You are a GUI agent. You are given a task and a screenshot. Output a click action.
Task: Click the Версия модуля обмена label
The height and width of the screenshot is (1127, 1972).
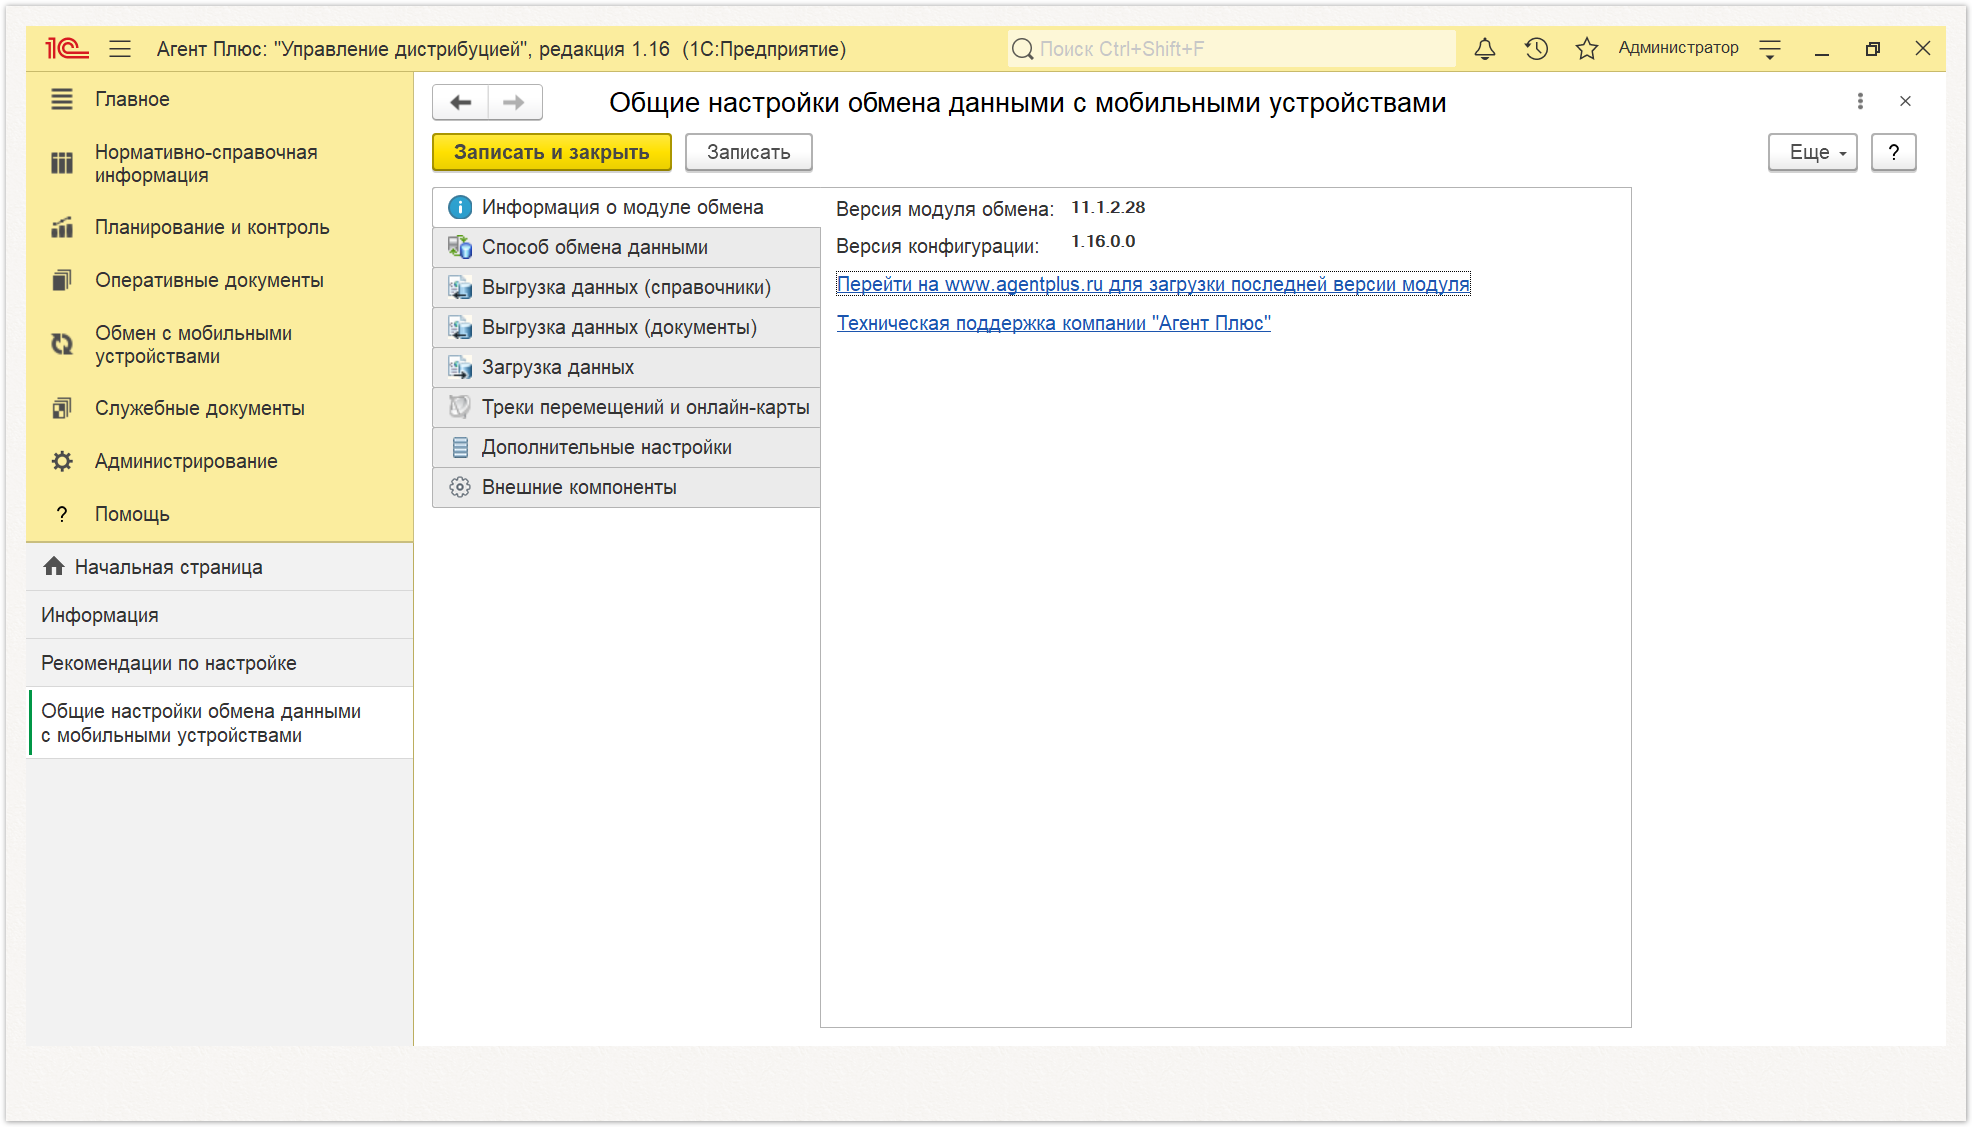[x=945, y=209]
